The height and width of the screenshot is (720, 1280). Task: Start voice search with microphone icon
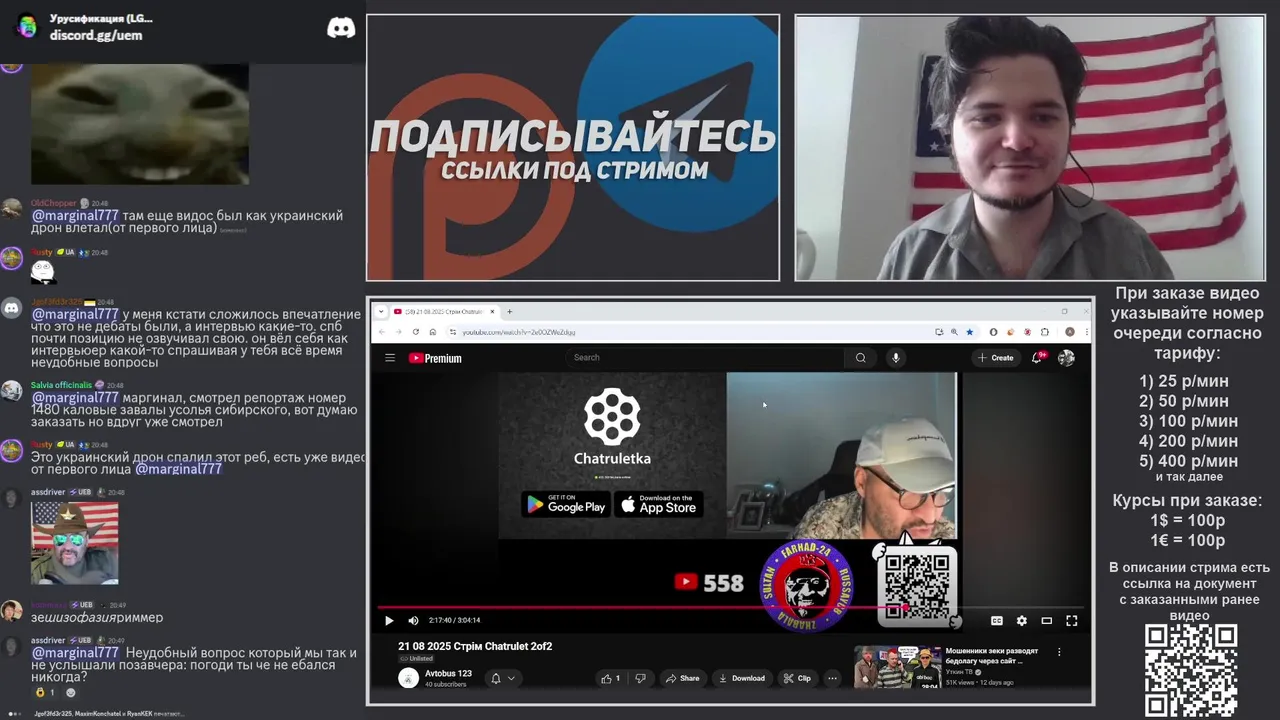tap(895, 357)
